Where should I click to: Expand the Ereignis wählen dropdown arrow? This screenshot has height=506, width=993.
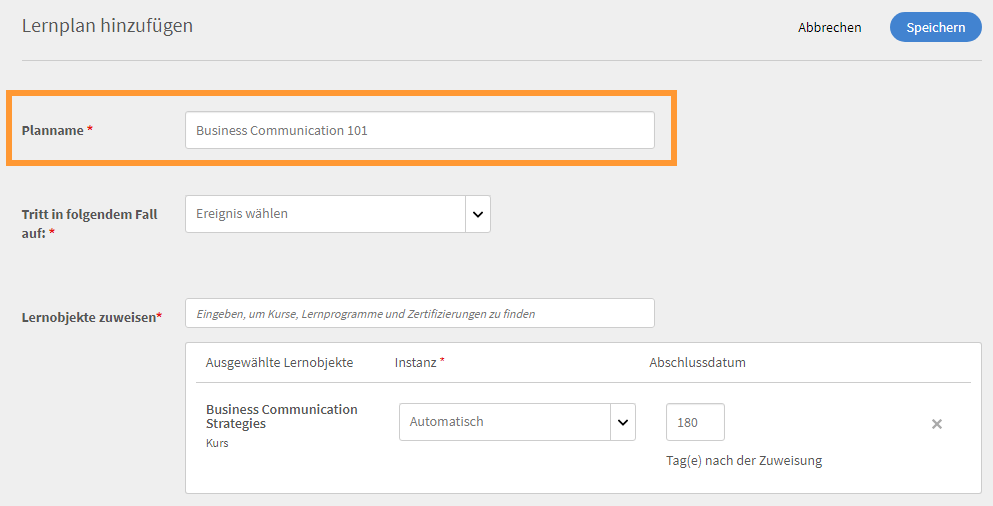[x=478, y=213]
